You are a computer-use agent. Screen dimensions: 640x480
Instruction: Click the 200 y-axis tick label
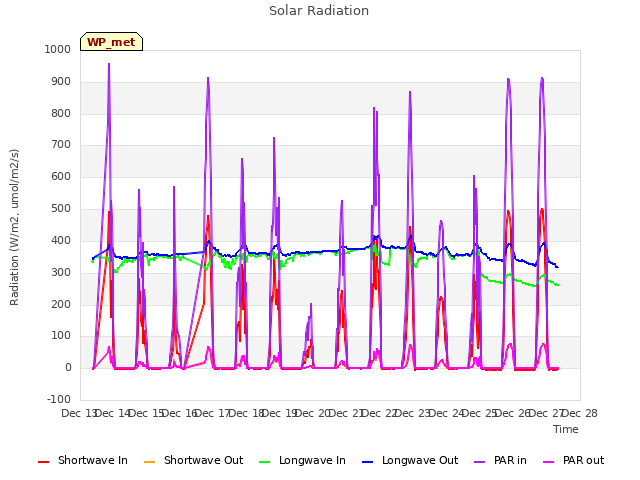61,304
